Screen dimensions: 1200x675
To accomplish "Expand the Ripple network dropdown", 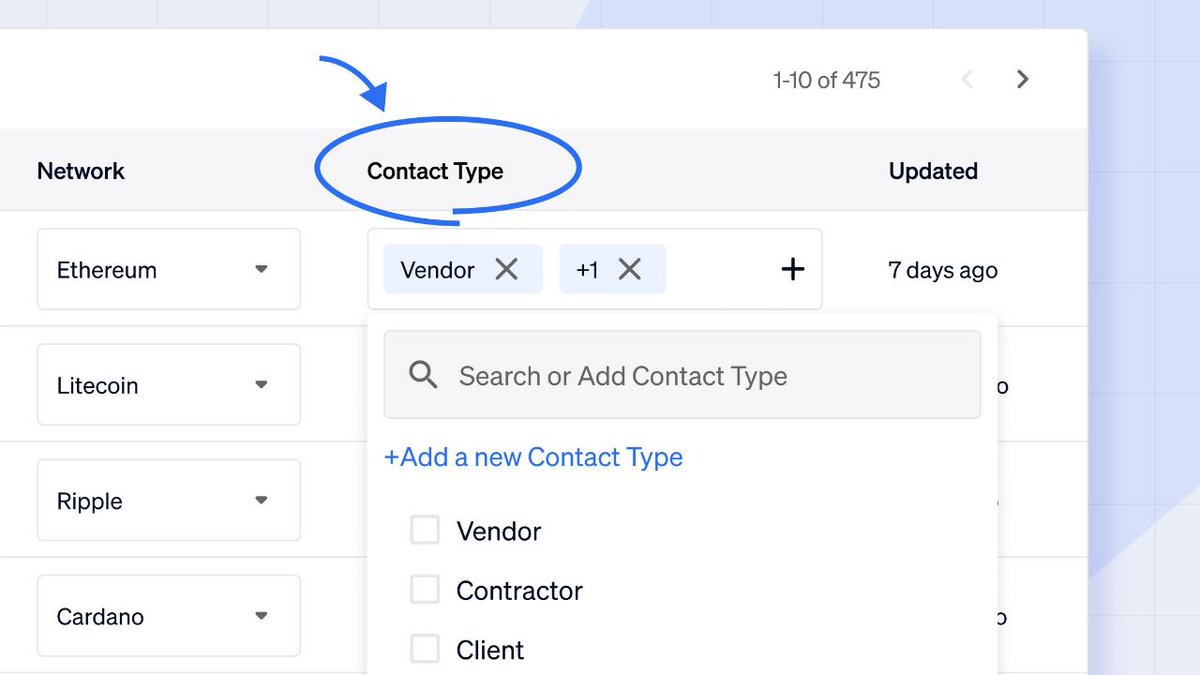I will click(x=169, y=500).
